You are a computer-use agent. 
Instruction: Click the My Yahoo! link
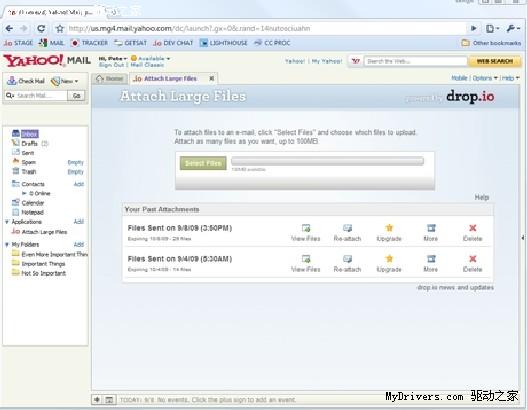pos(327,61)
